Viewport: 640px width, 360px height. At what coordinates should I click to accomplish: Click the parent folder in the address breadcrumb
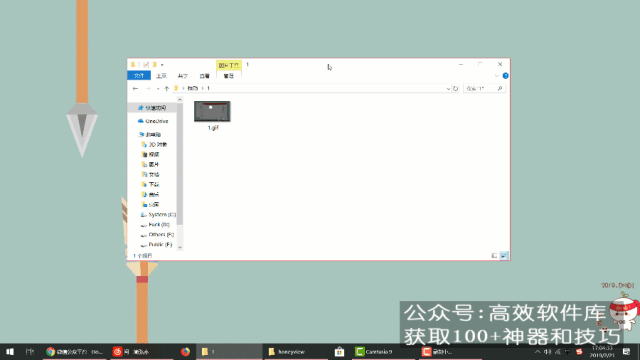click(192, 88)
